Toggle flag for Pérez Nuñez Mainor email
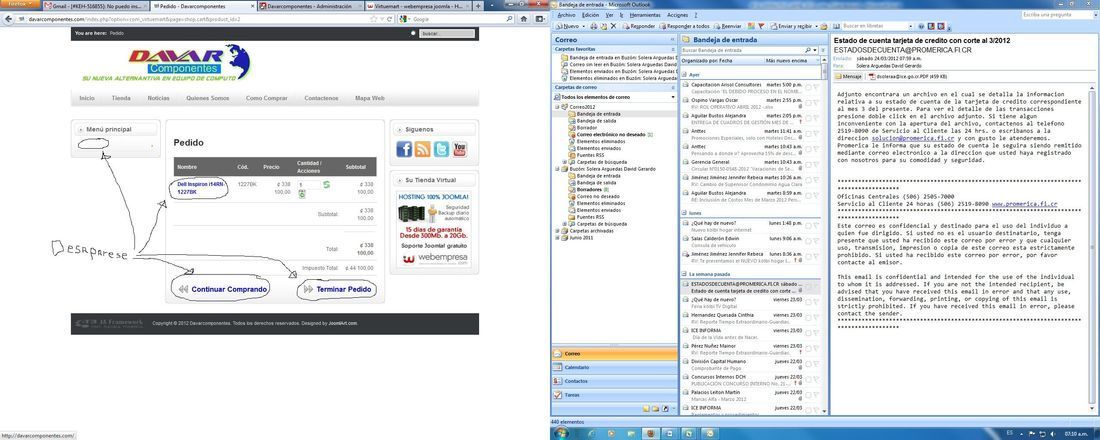Viewport: 1100px width, 440px height. 816,347
